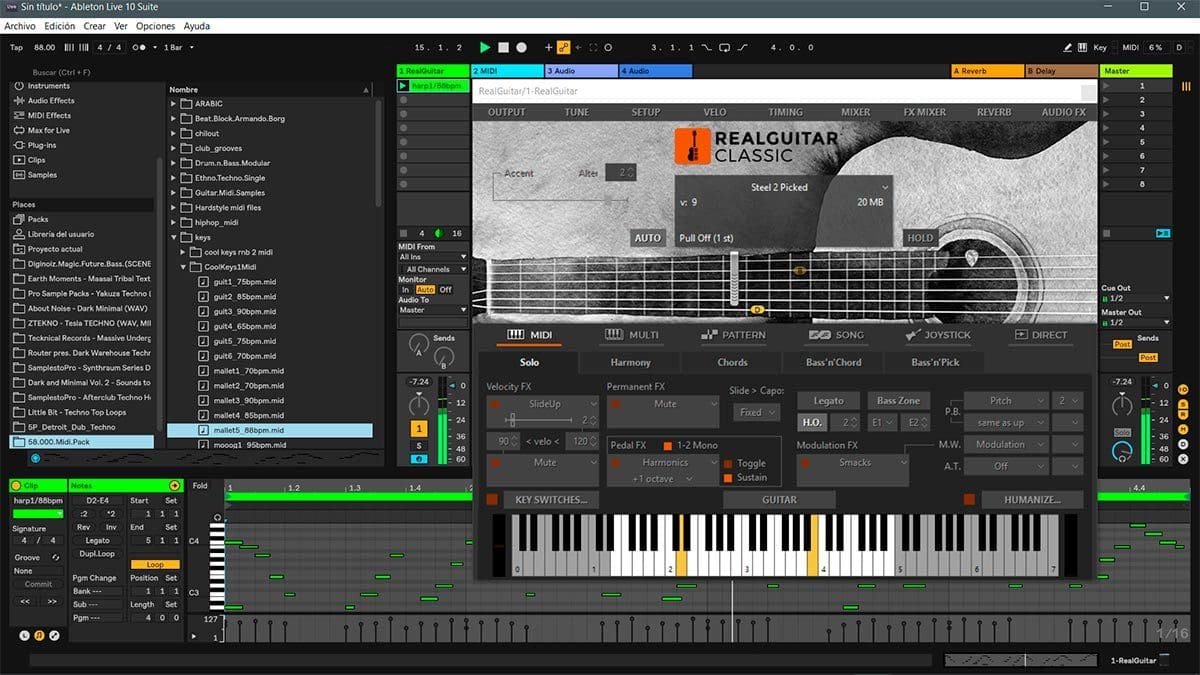The height and width of the screenshot is (675, 1200).
Task: Toggle the Draw Mode pencil icon
Action: pyautogui.click(x=1069, y=47)
